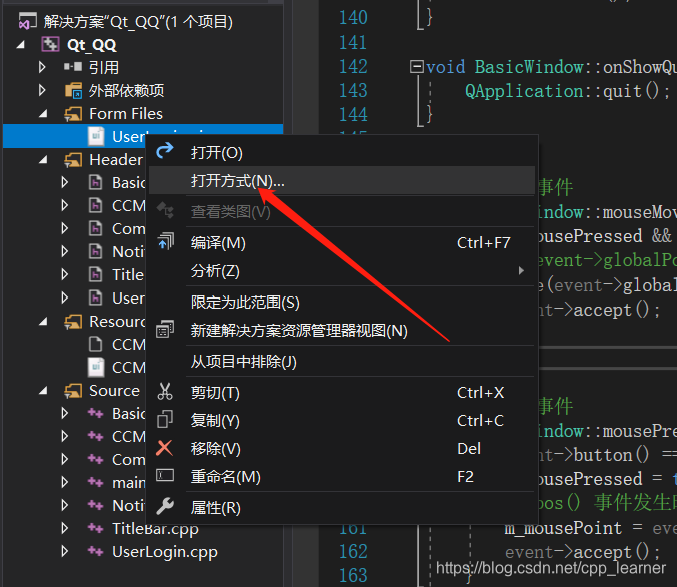Choose 复制(Y) menu entry

click(342, 420)
